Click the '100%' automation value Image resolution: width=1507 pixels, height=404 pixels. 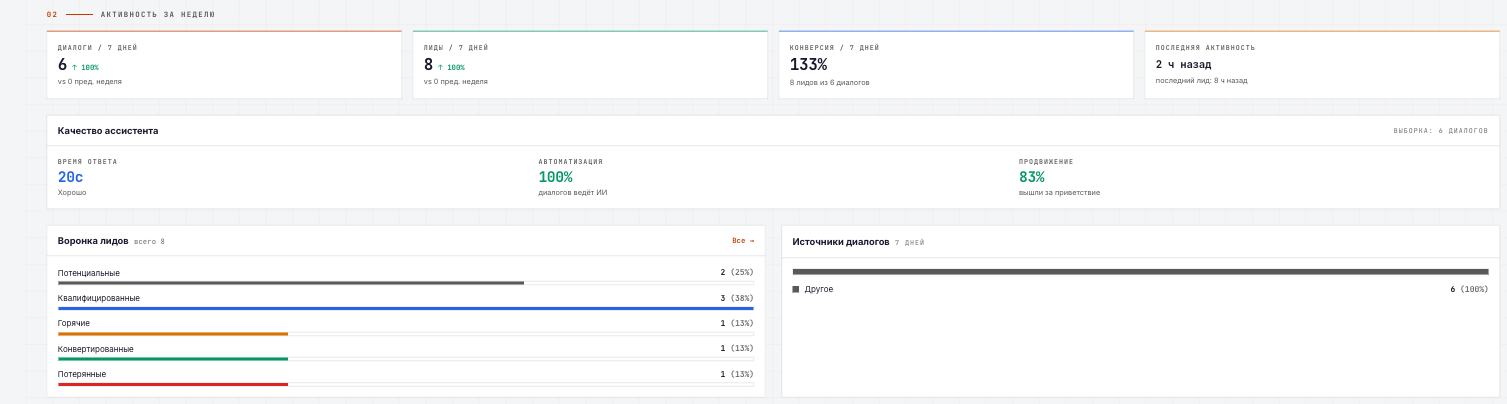[555, 177]
